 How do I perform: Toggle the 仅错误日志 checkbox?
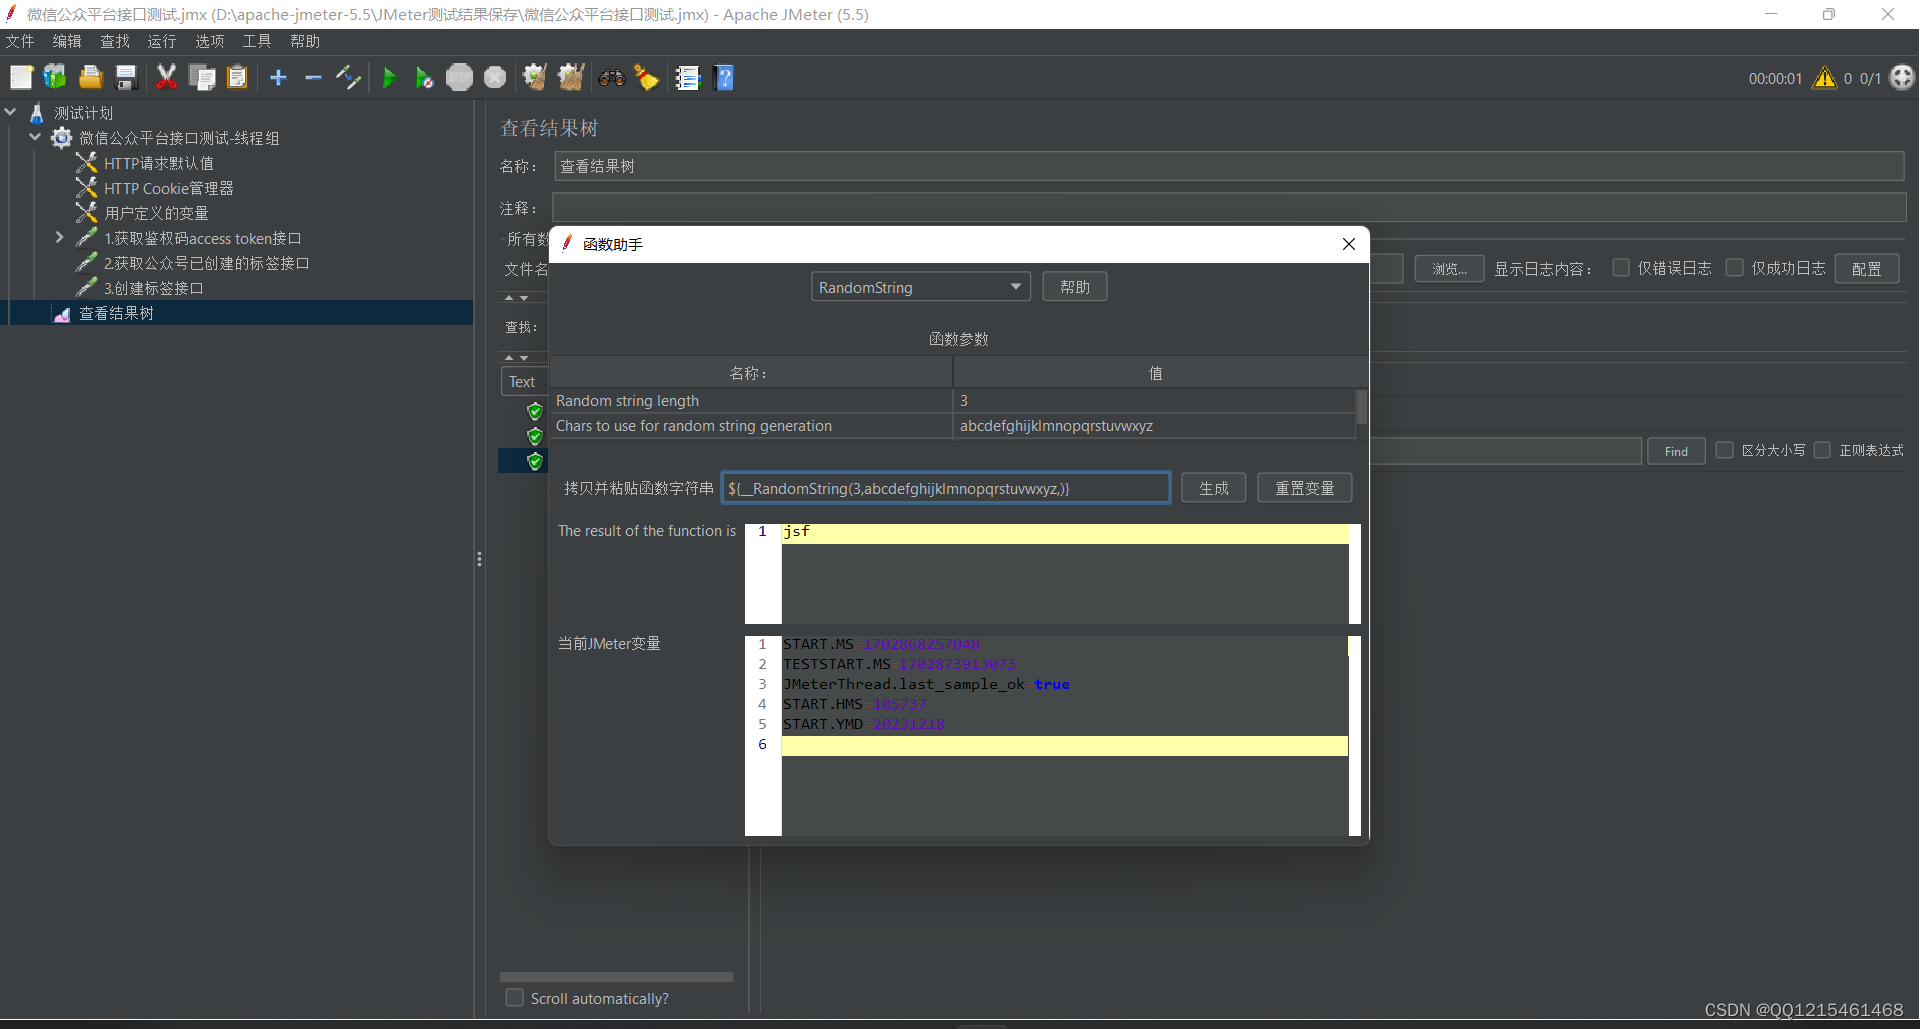[1621, 268]
